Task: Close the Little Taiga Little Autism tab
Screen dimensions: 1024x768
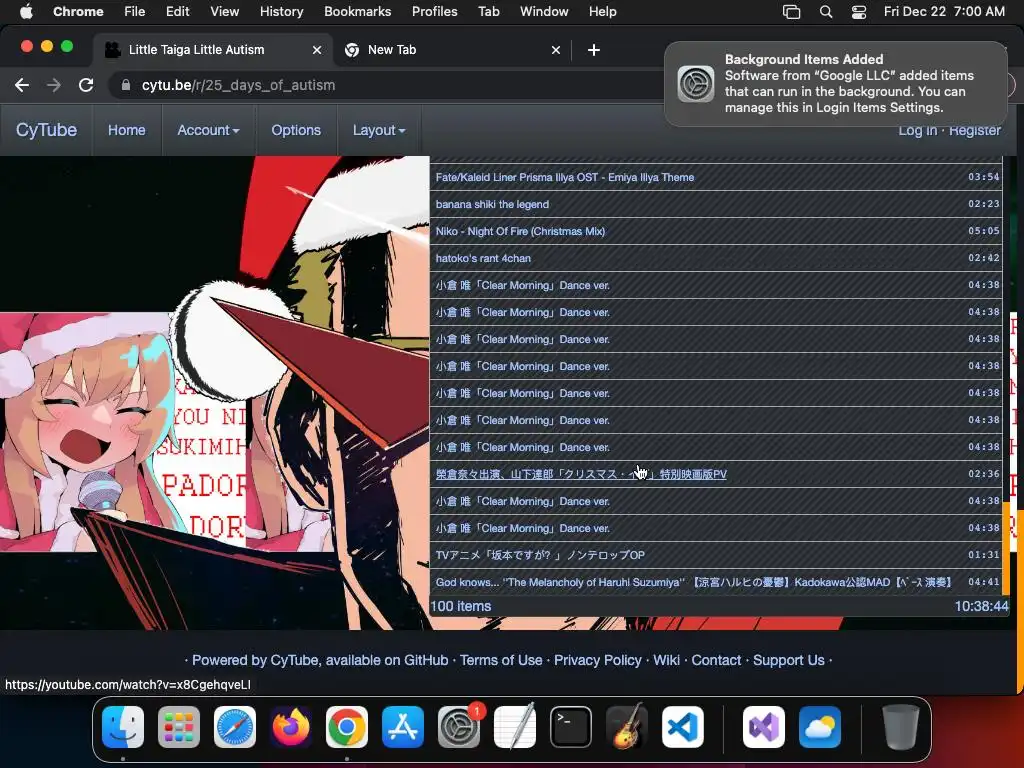Action: [317, 50]
